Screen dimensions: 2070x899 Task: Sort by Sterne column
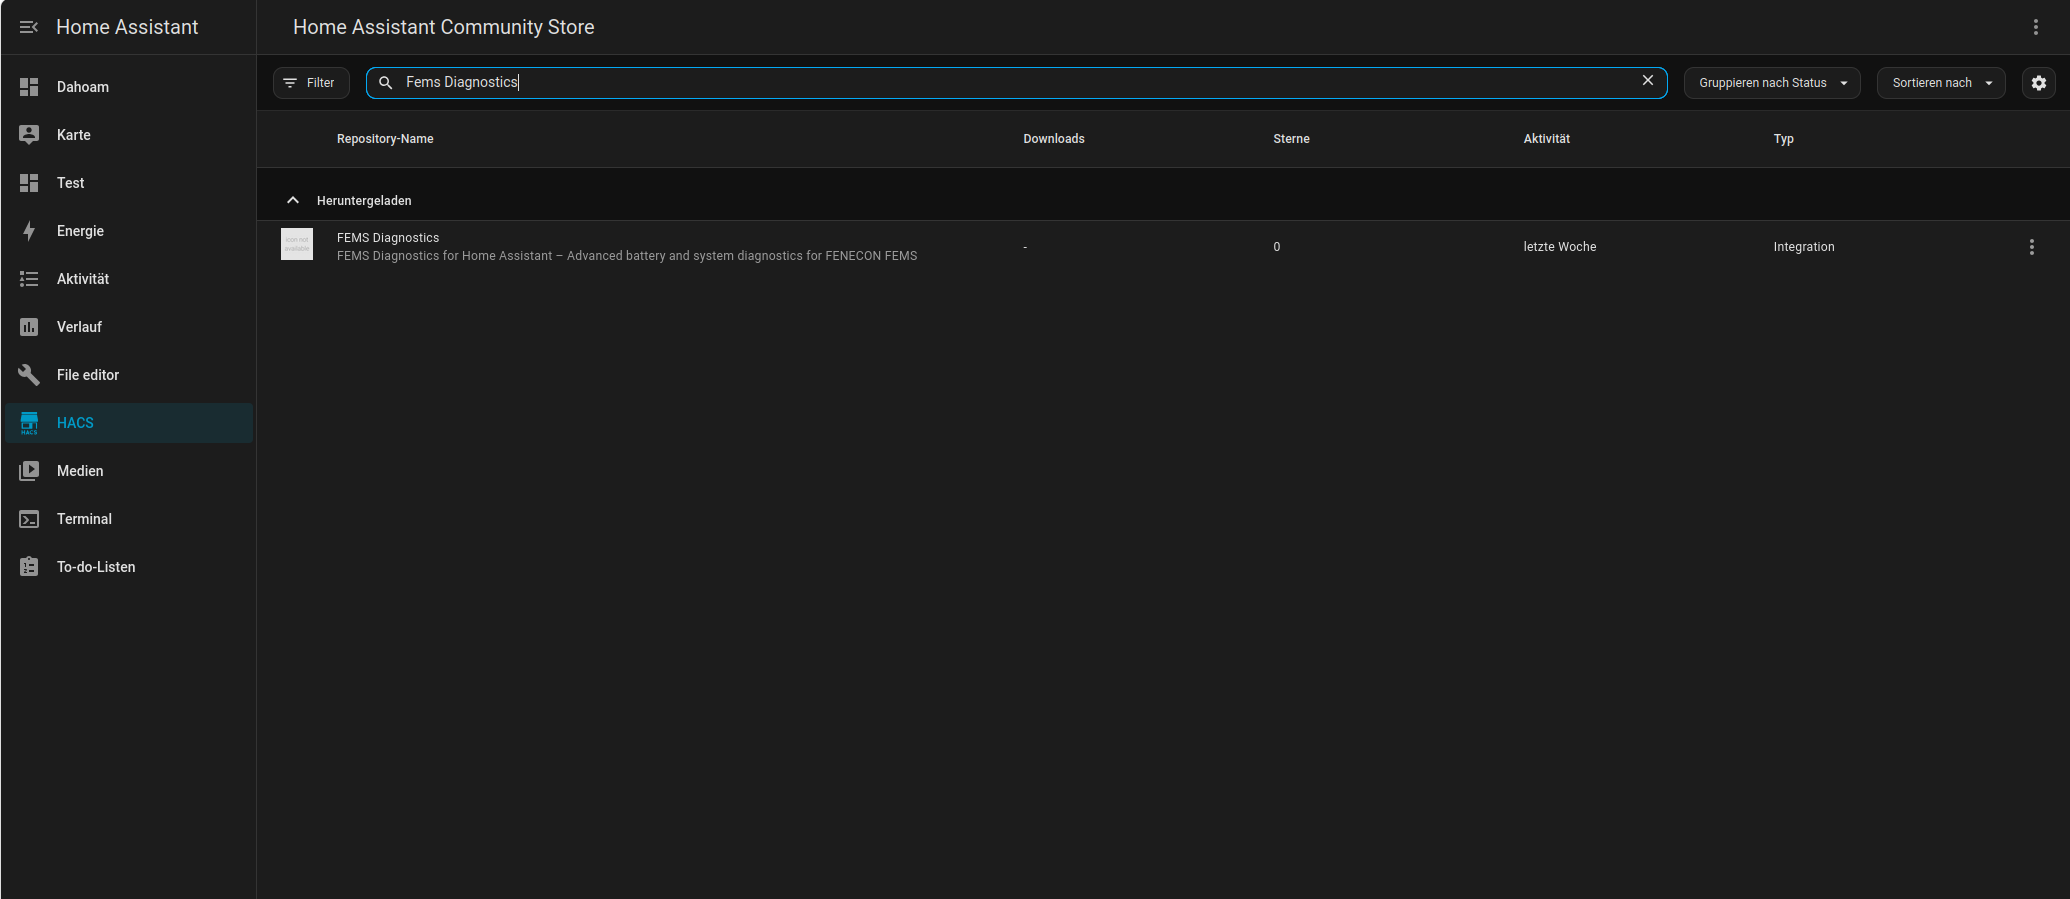click(1291, 139)
